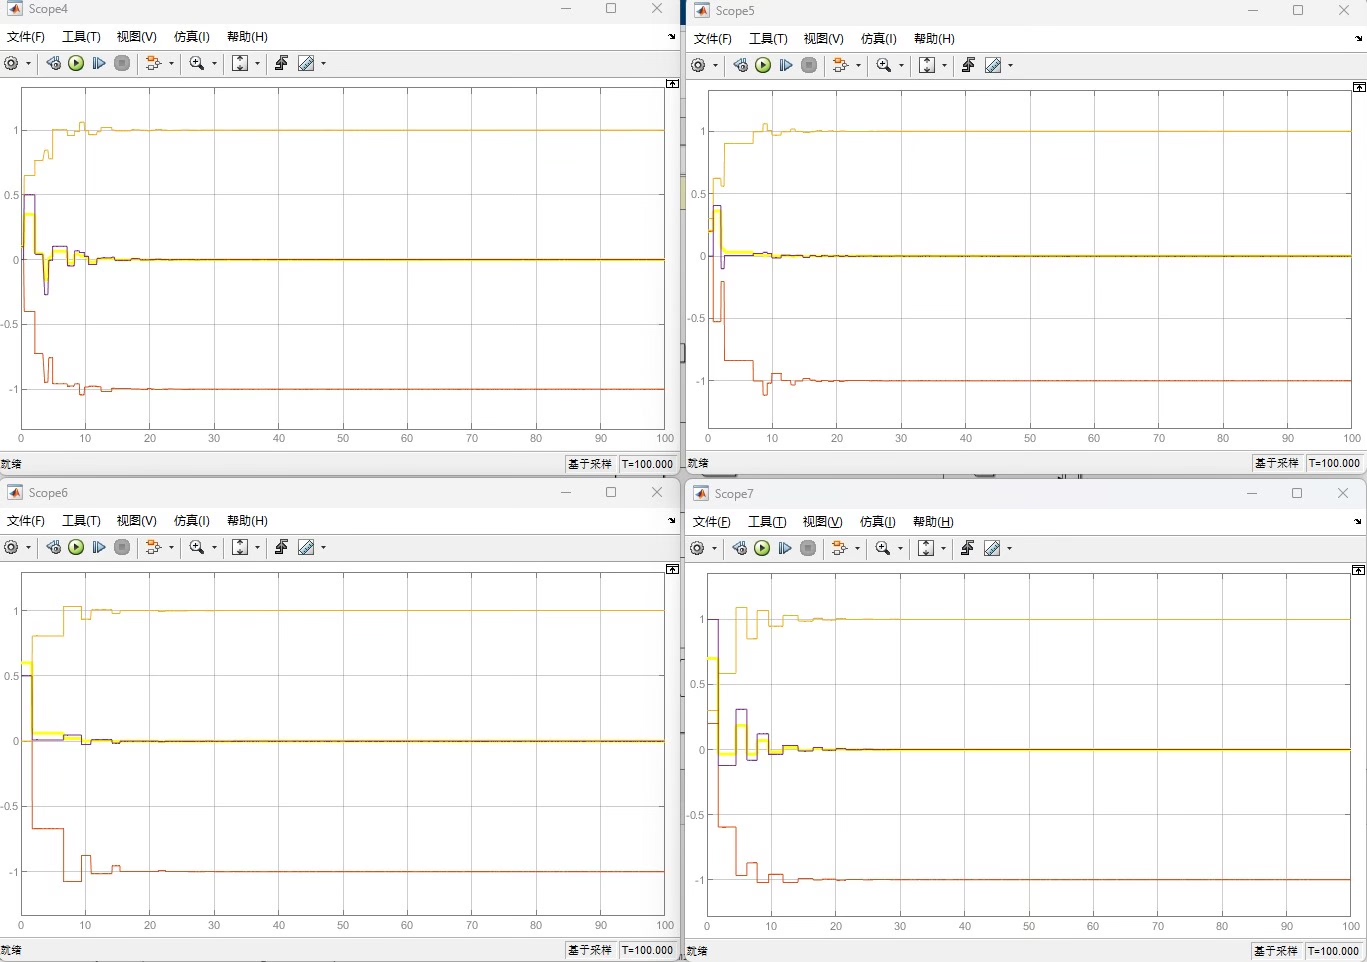The width and height of the screenshot is (1367, 962).
Task: Click the 就绪 status text in Scope5
Action: pyautogui.click(x=698, y=463)
